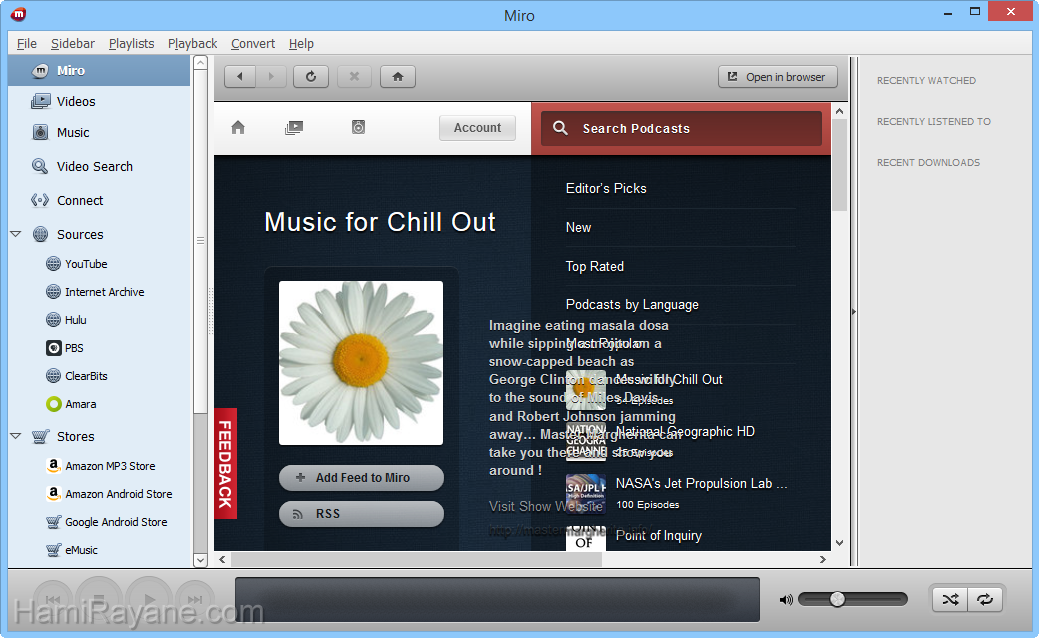This screenshot has width=1039, height=638.
Task: Open the YouTube source
Action: (85, 264)
